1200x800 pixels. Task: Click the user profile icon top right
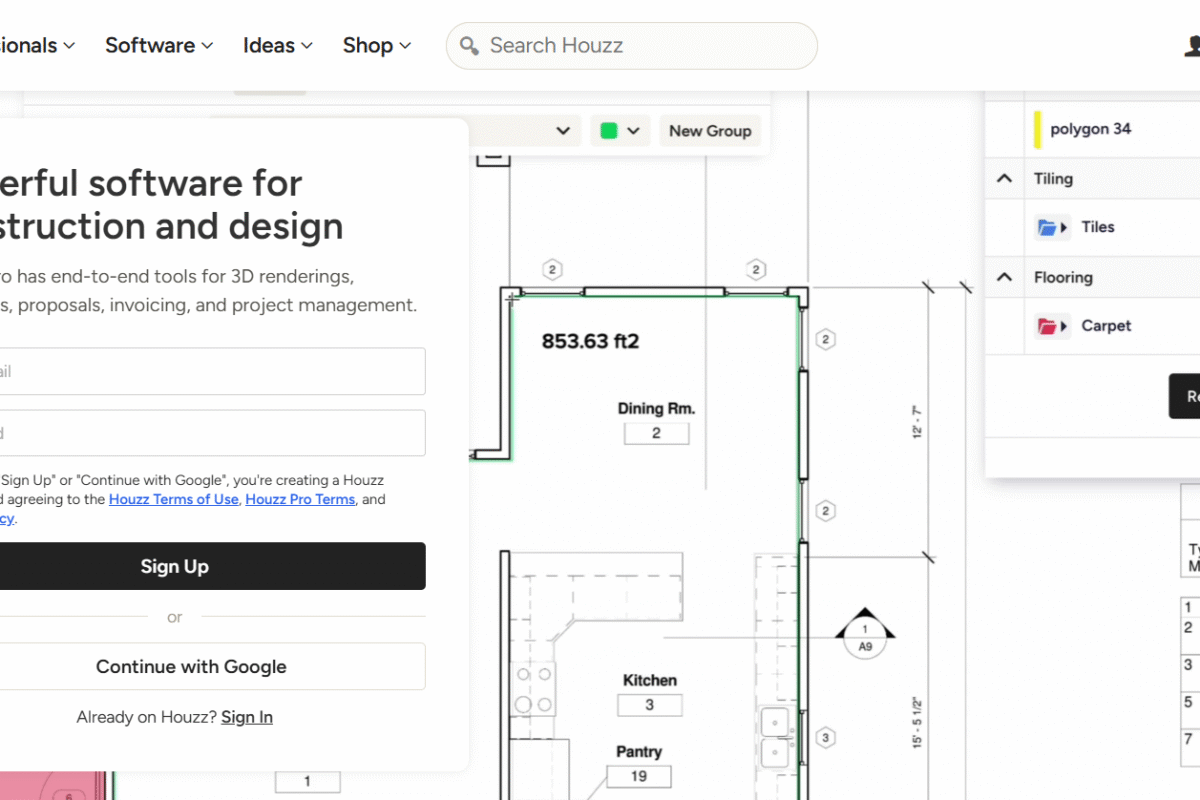point(1192,45)
